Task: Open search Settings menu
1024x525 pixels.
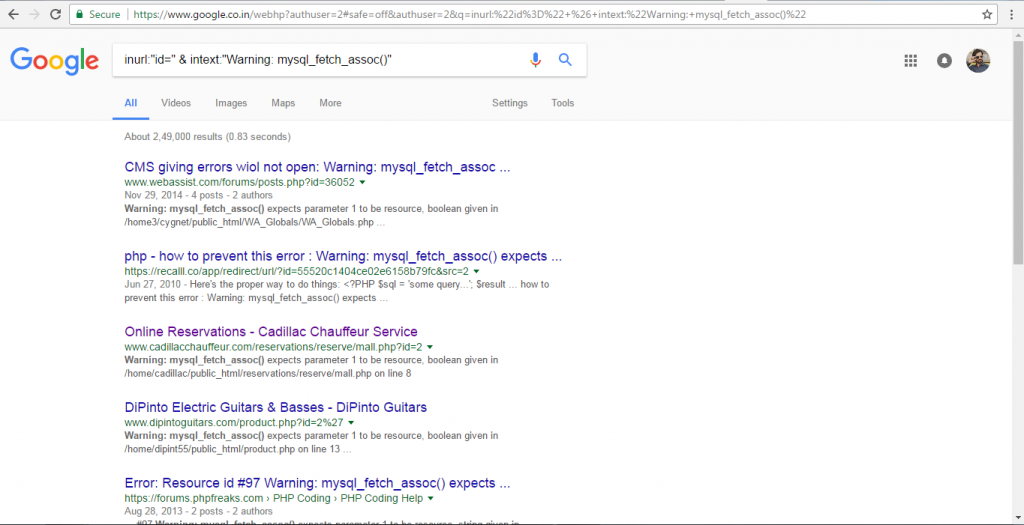Action: (509, 103)
